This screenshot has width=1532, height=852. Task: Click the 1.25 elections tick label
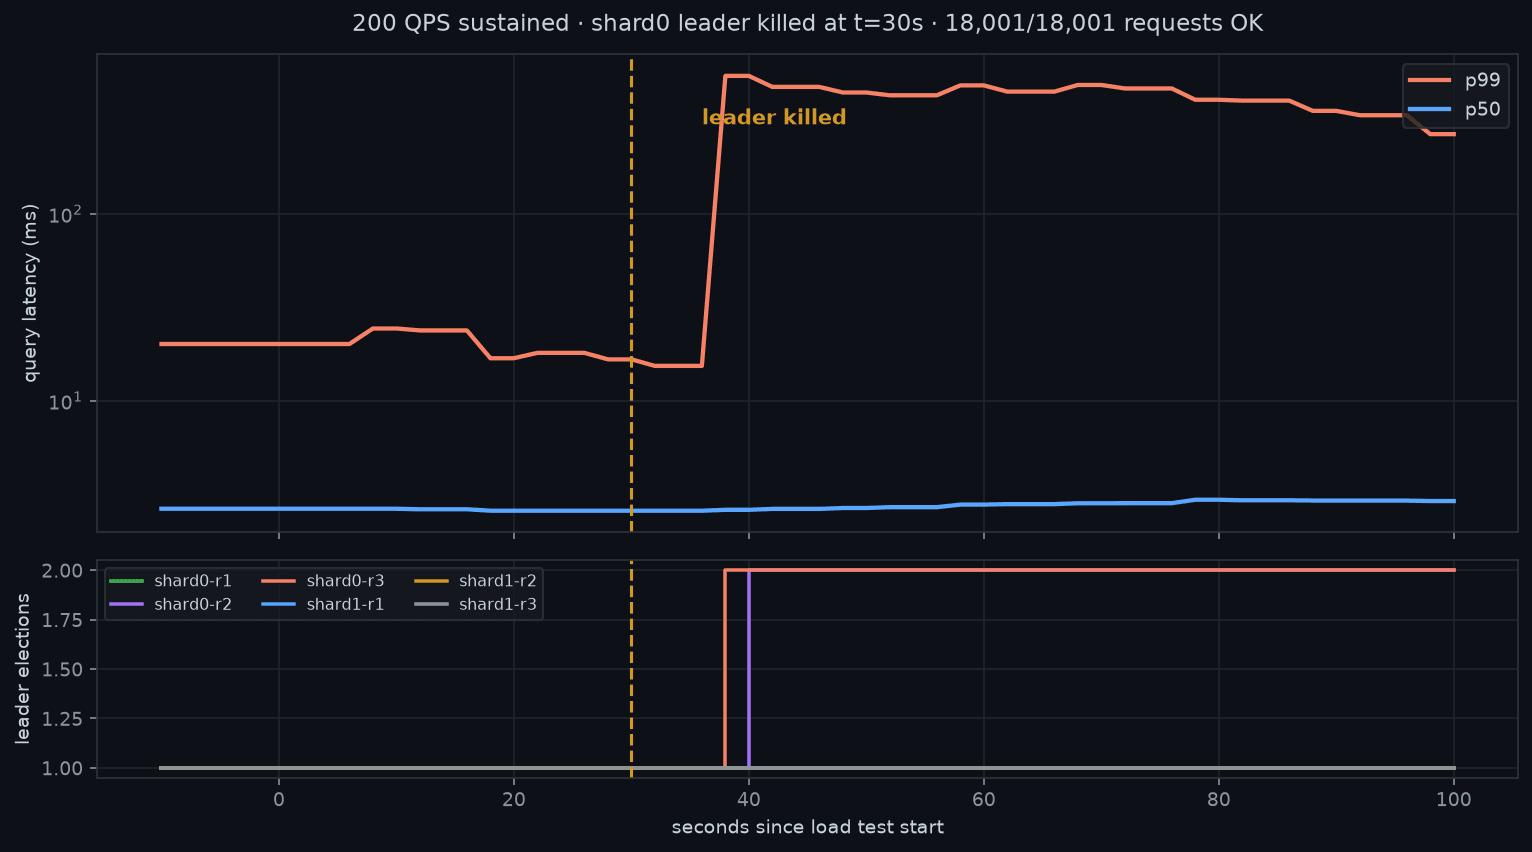tap(64, 719)
